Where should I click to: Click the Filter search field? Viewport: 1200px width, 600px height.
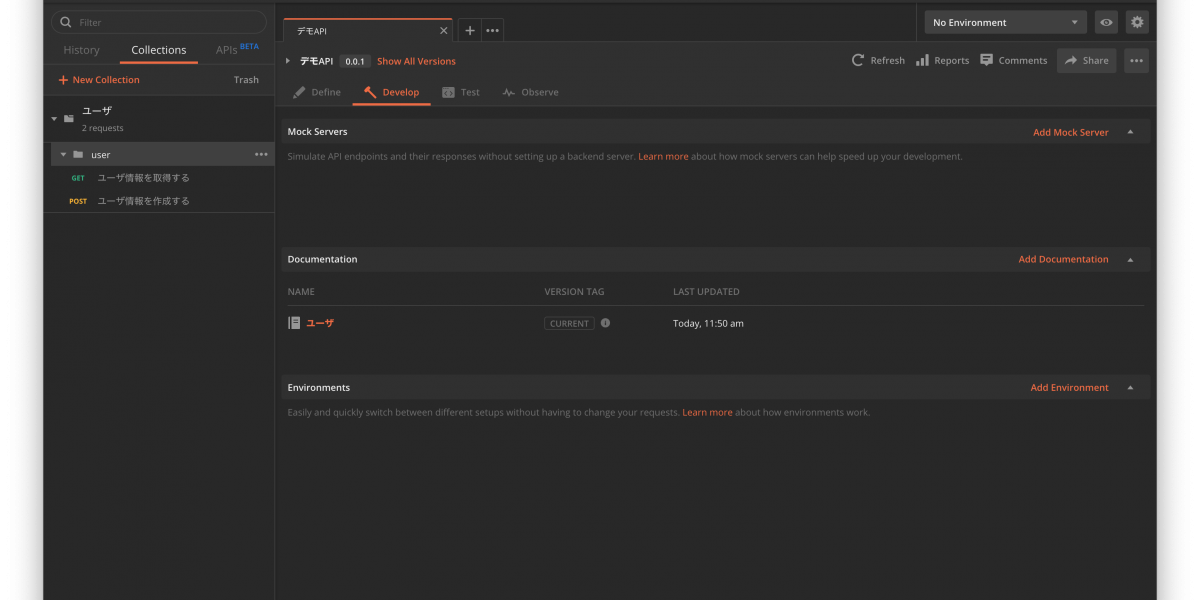[160, 22]
